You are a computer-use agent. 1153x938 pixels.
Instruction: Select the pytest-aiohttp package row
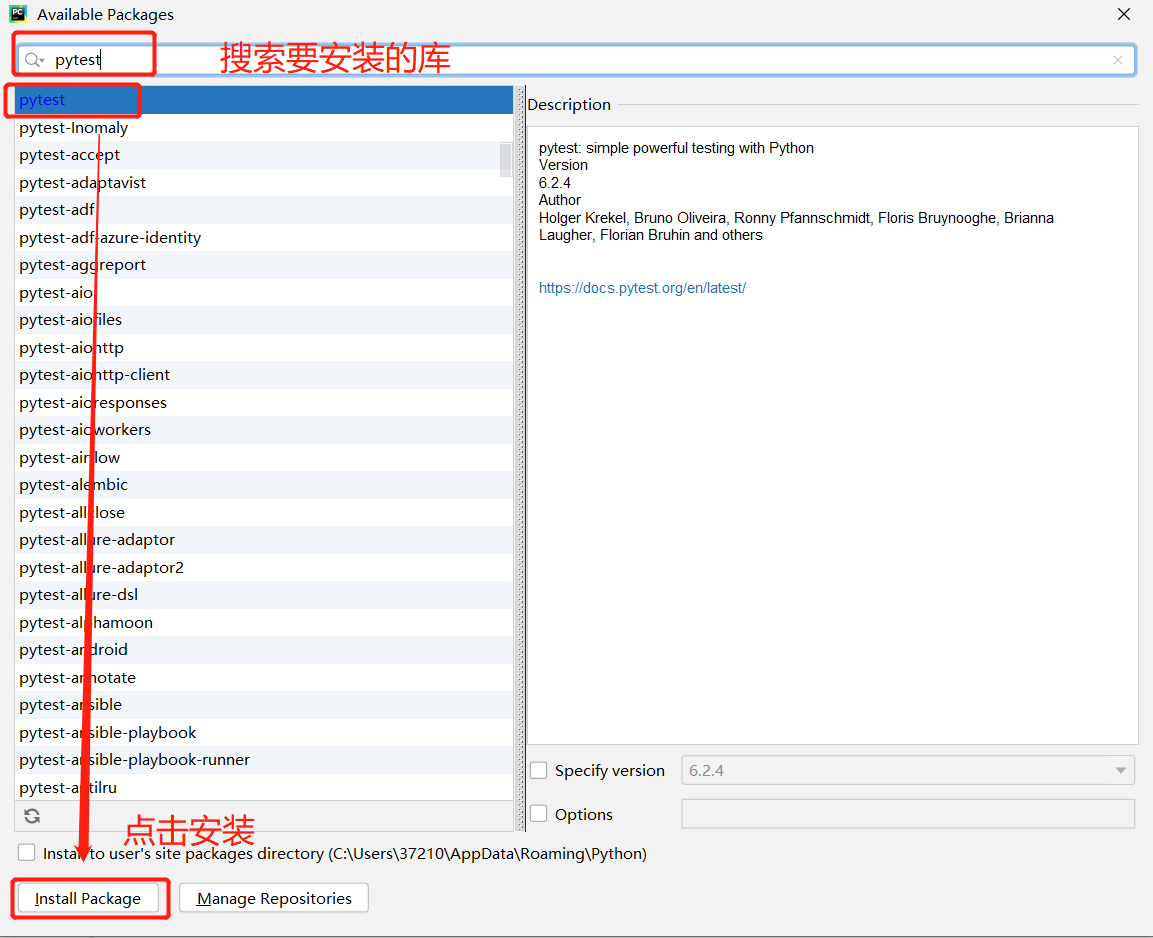tap(263, 348)
